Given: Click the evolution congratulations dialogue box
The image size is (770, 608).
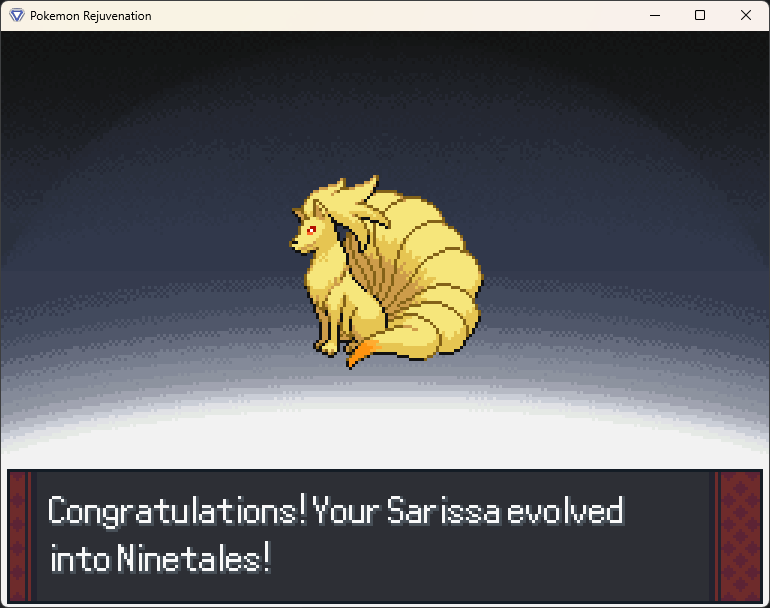Looking at the screenshot, I should pos(385,536).
